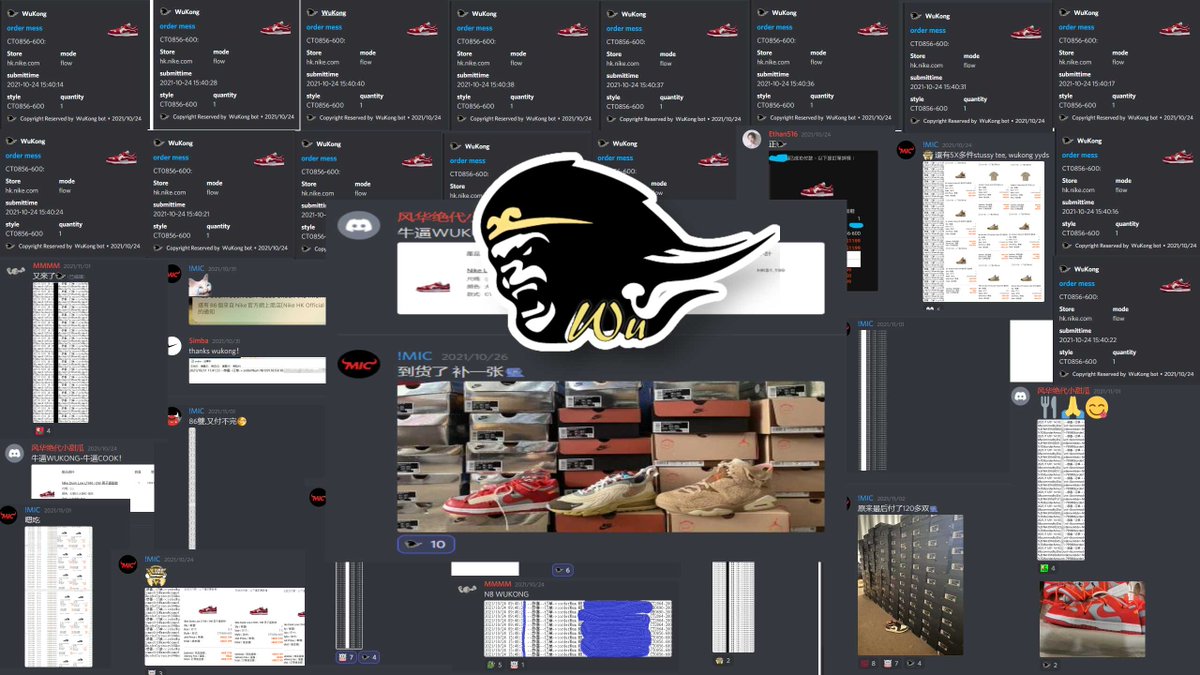This screenshot has width=1200, height=675.
Task: Open the sneaker boxes photo in 到货了 message
Action: tap(611, 456)
